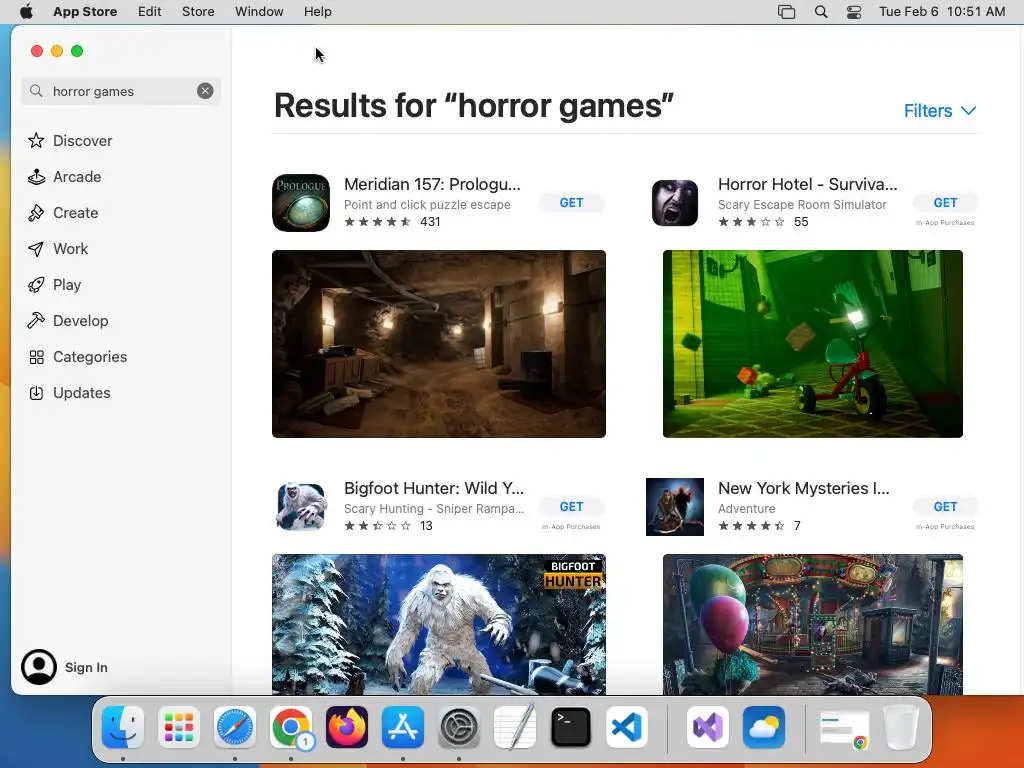Open New York Mysteries app icon
This screenshot has height=768, width=1024.
coord(675,506)
